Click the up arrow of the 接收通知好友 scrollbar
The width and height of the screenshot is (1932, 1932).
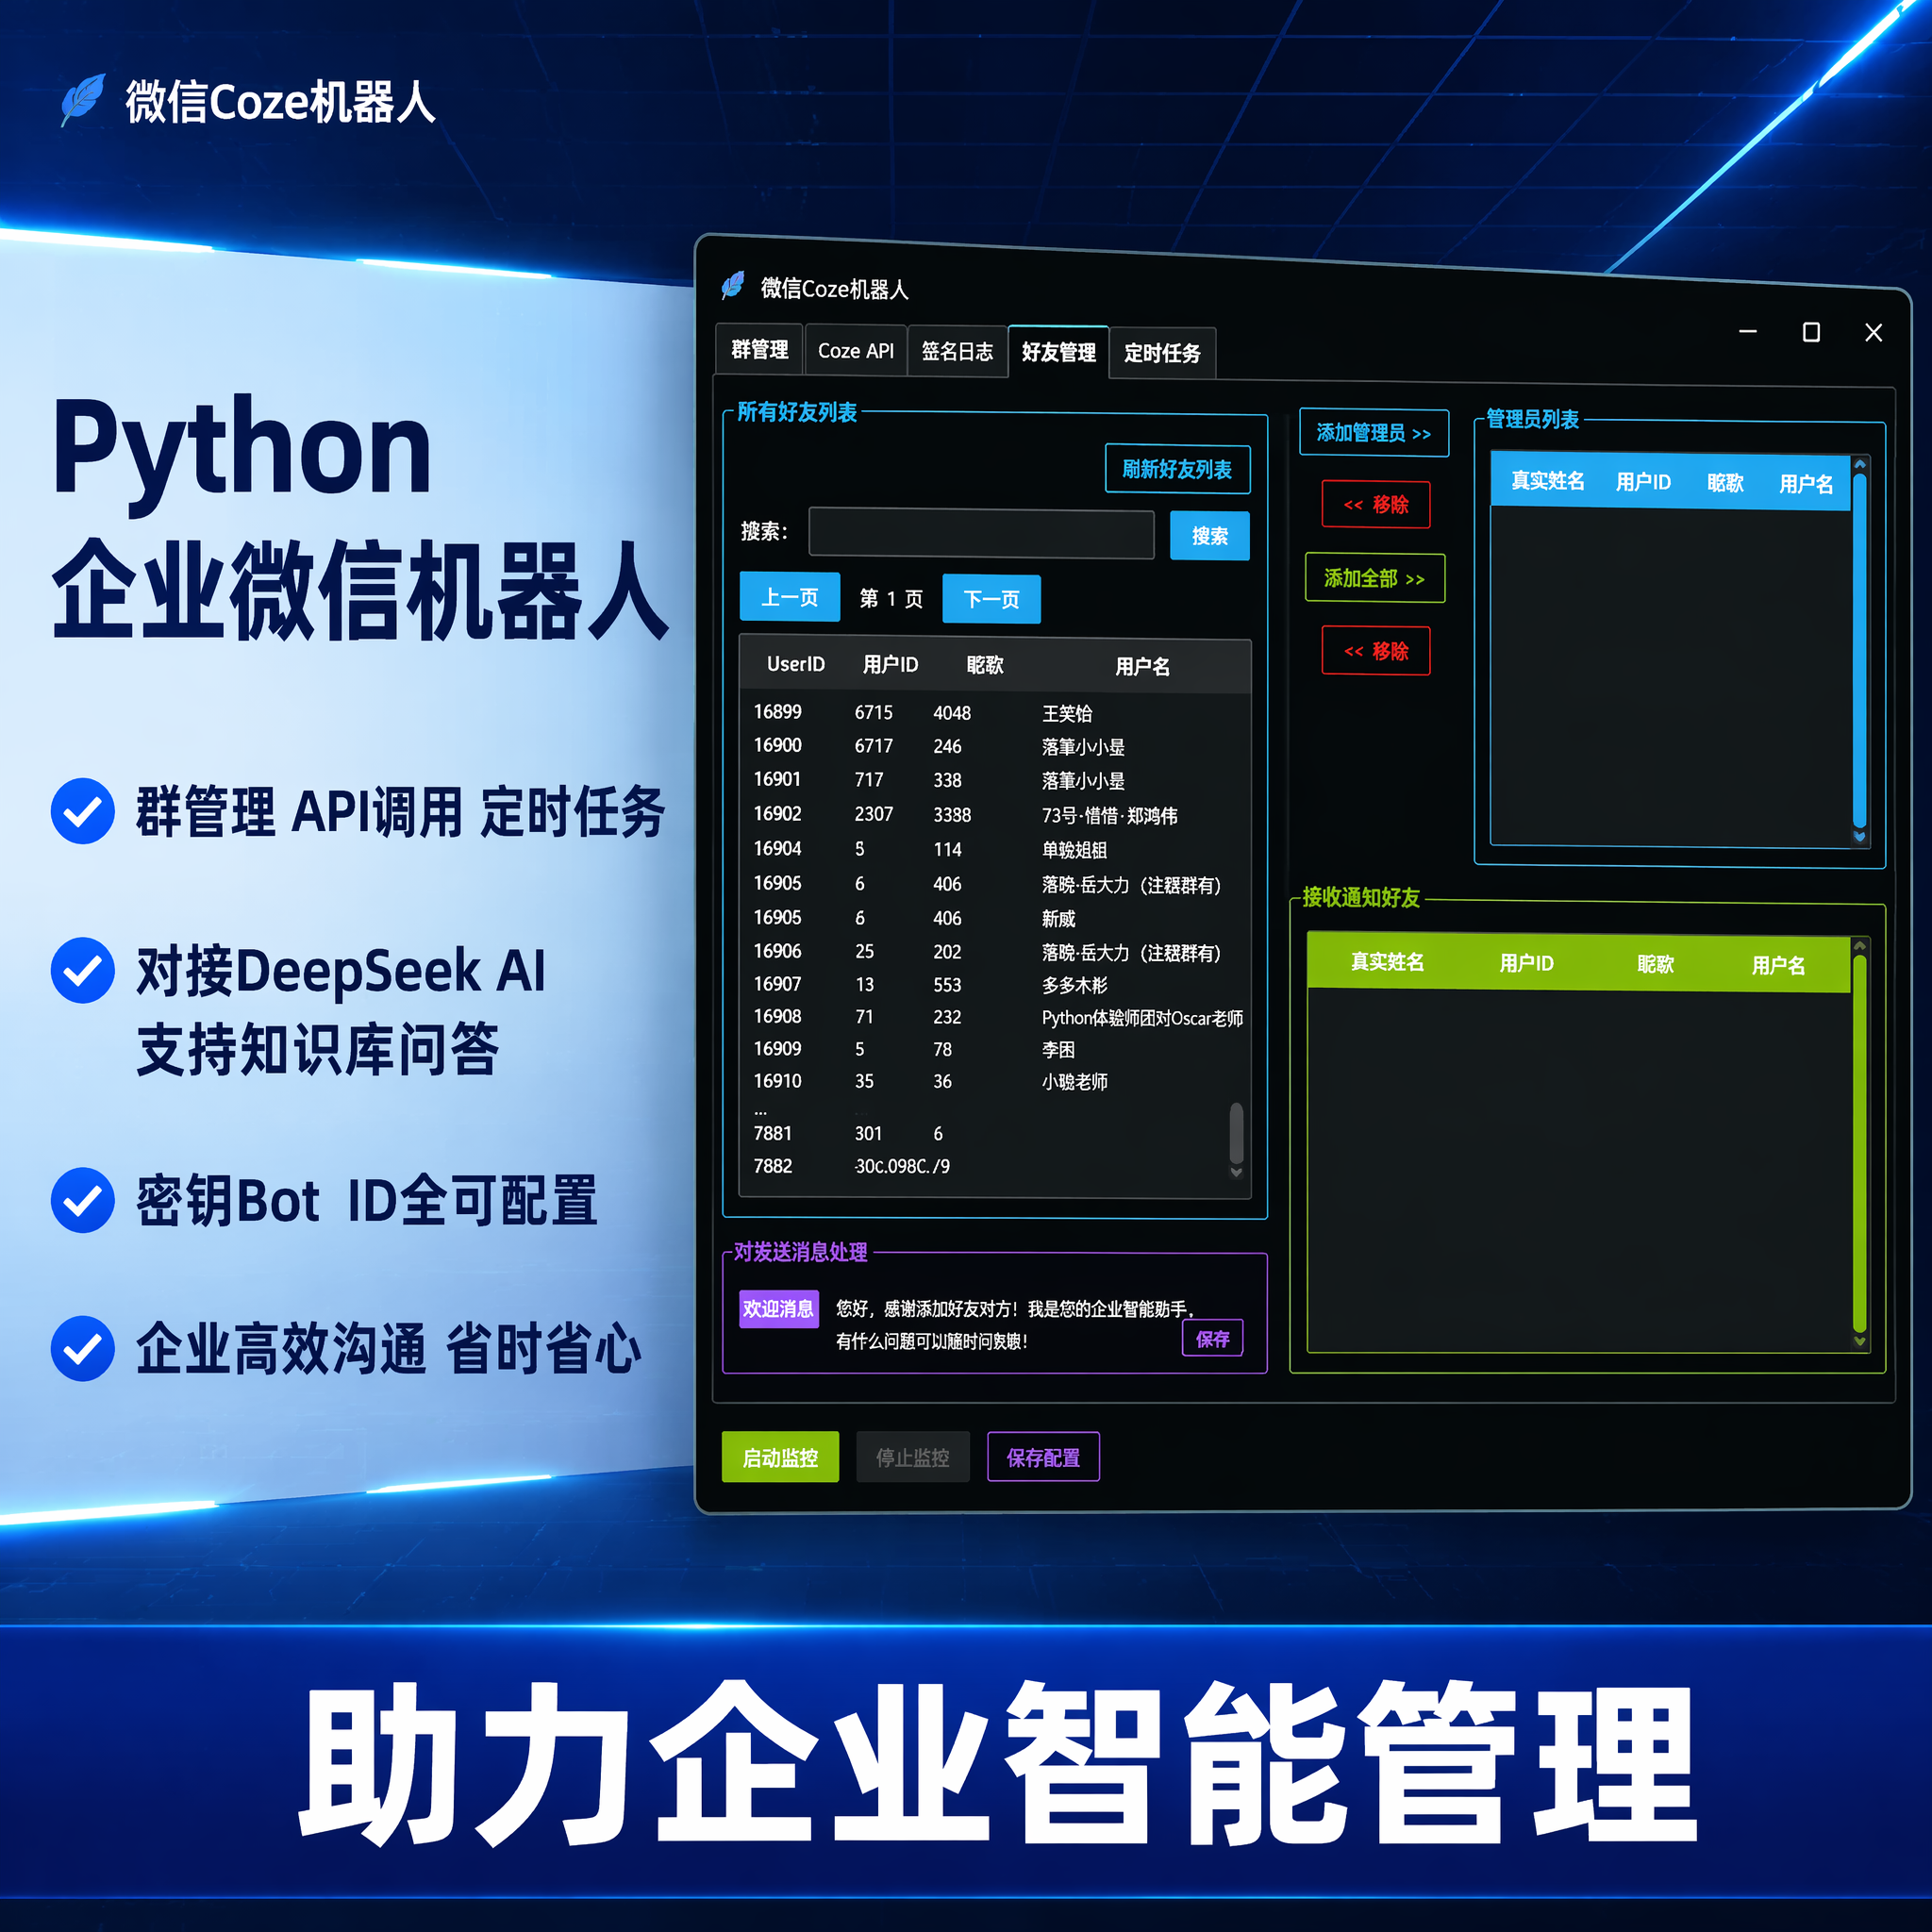(x=1859, y=946)
